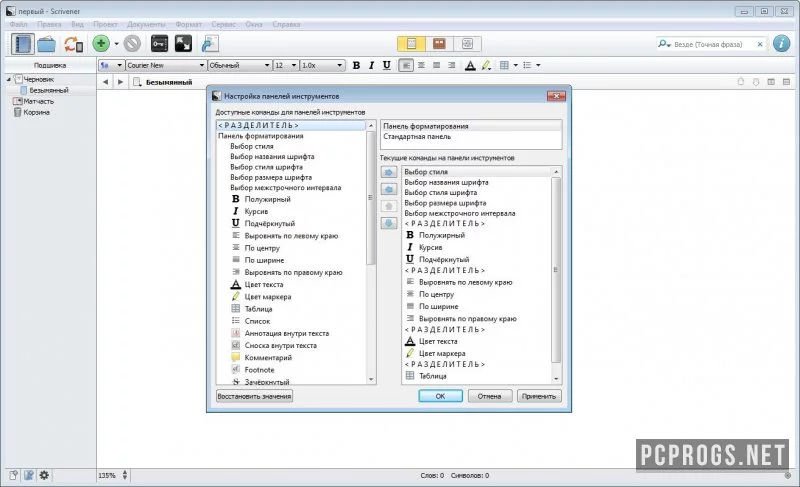This screenshot has width=800, height=487.
Task: Clear the search field with the X
Action: [x=760, y=44]
